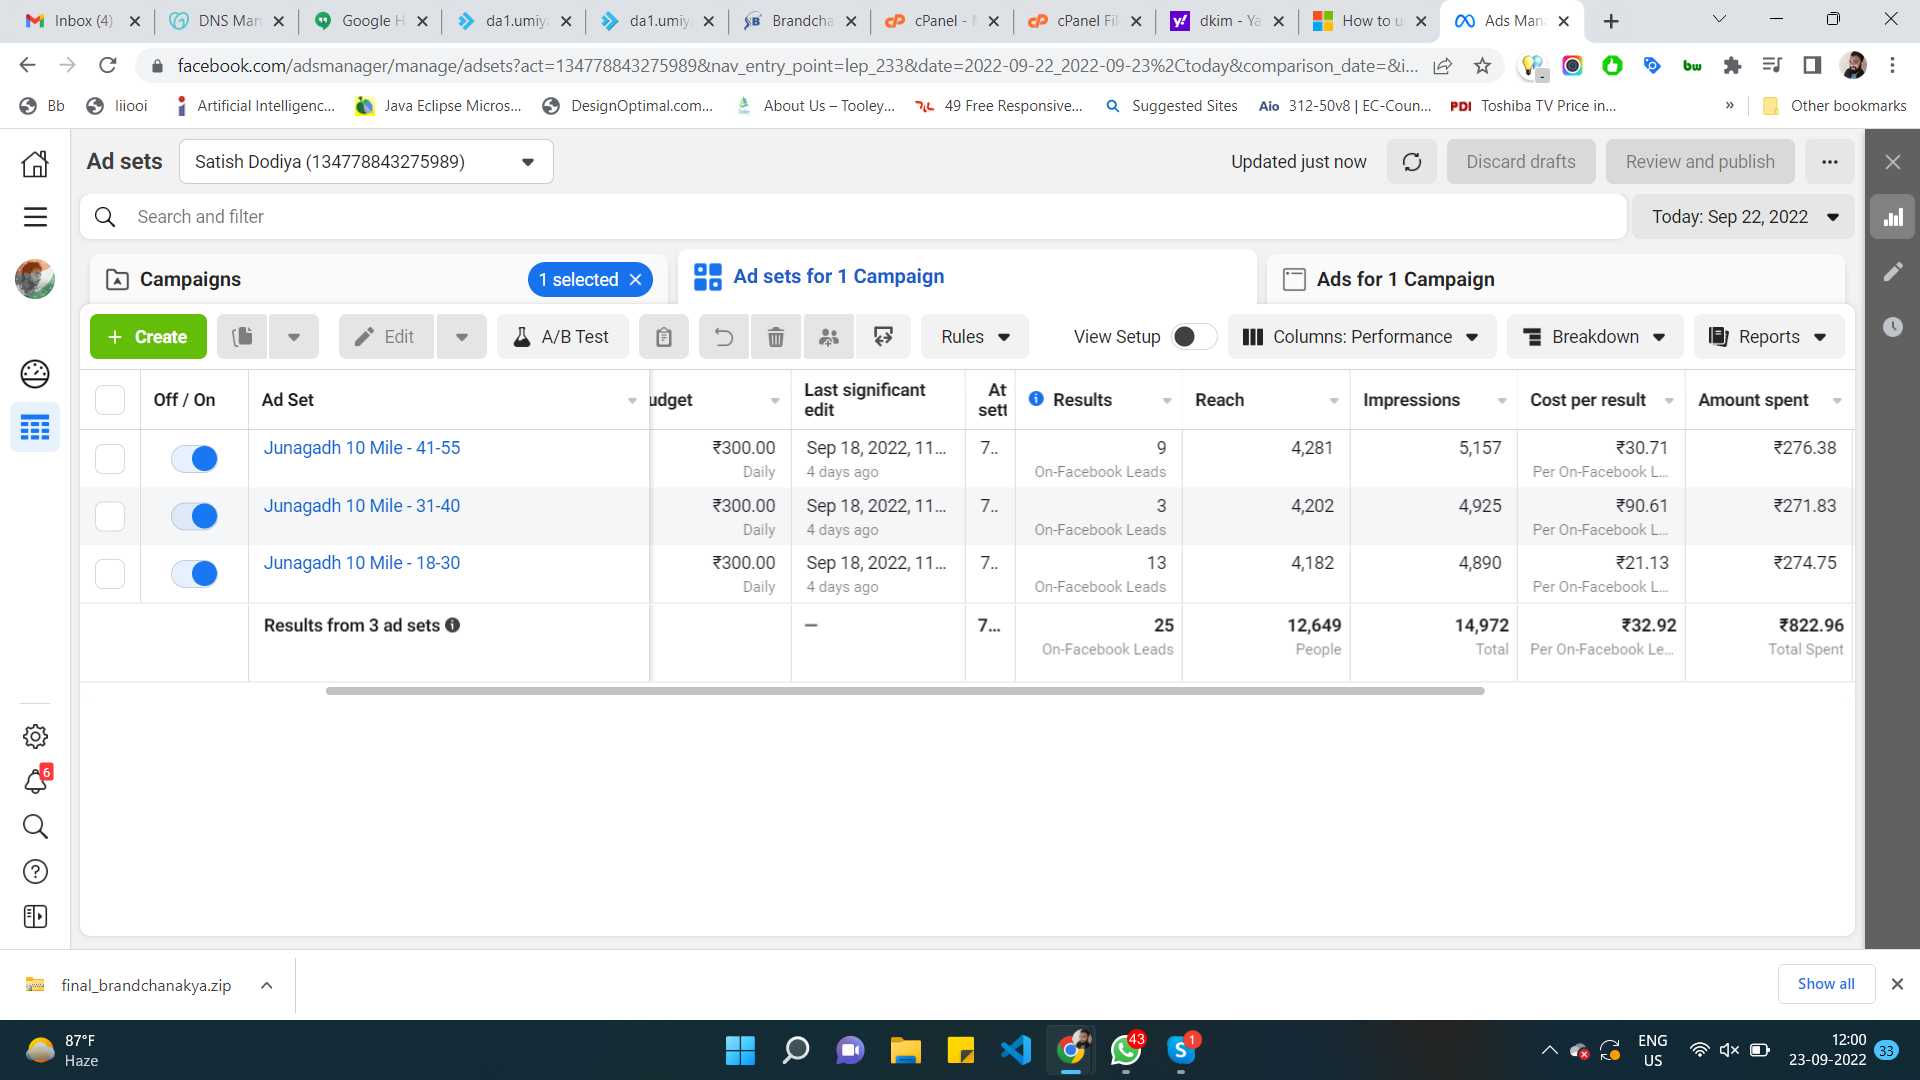Click the refresh data button
The image size is (1920, 1080).
pos(1412,162)
